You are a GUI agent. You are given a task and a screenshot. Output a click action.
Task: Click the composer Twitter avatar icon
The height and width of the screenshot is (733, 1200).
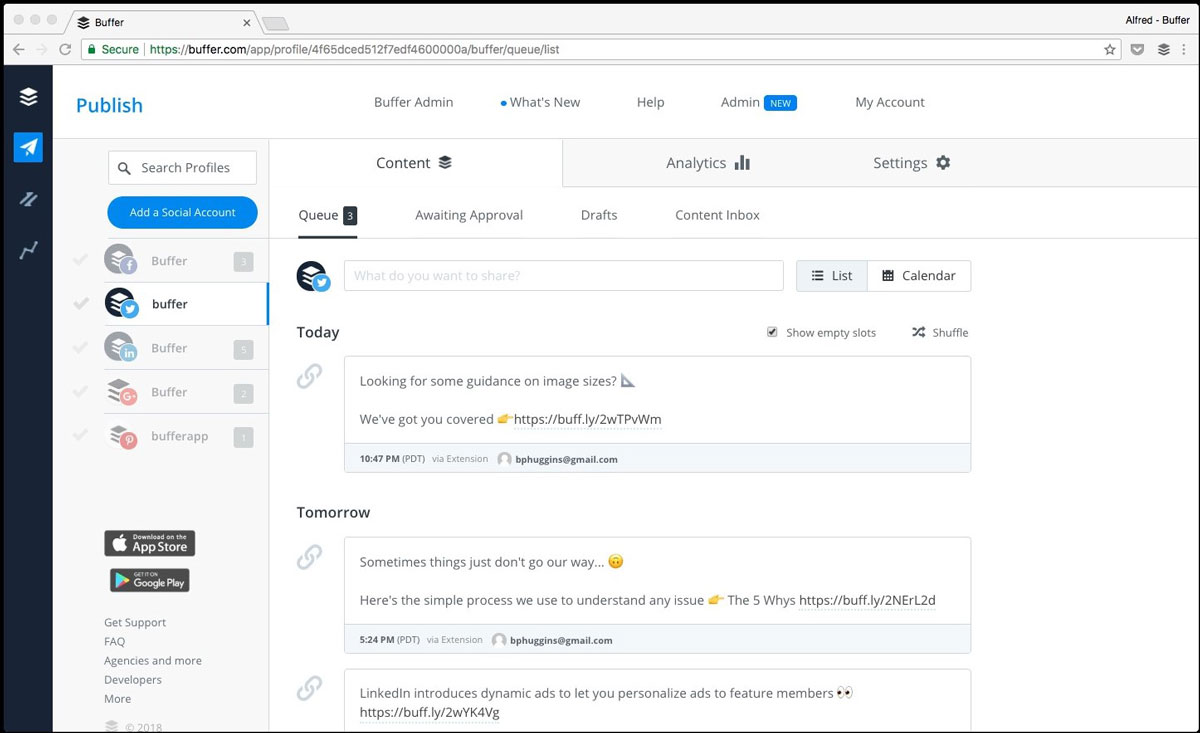(x=313, y=276)
